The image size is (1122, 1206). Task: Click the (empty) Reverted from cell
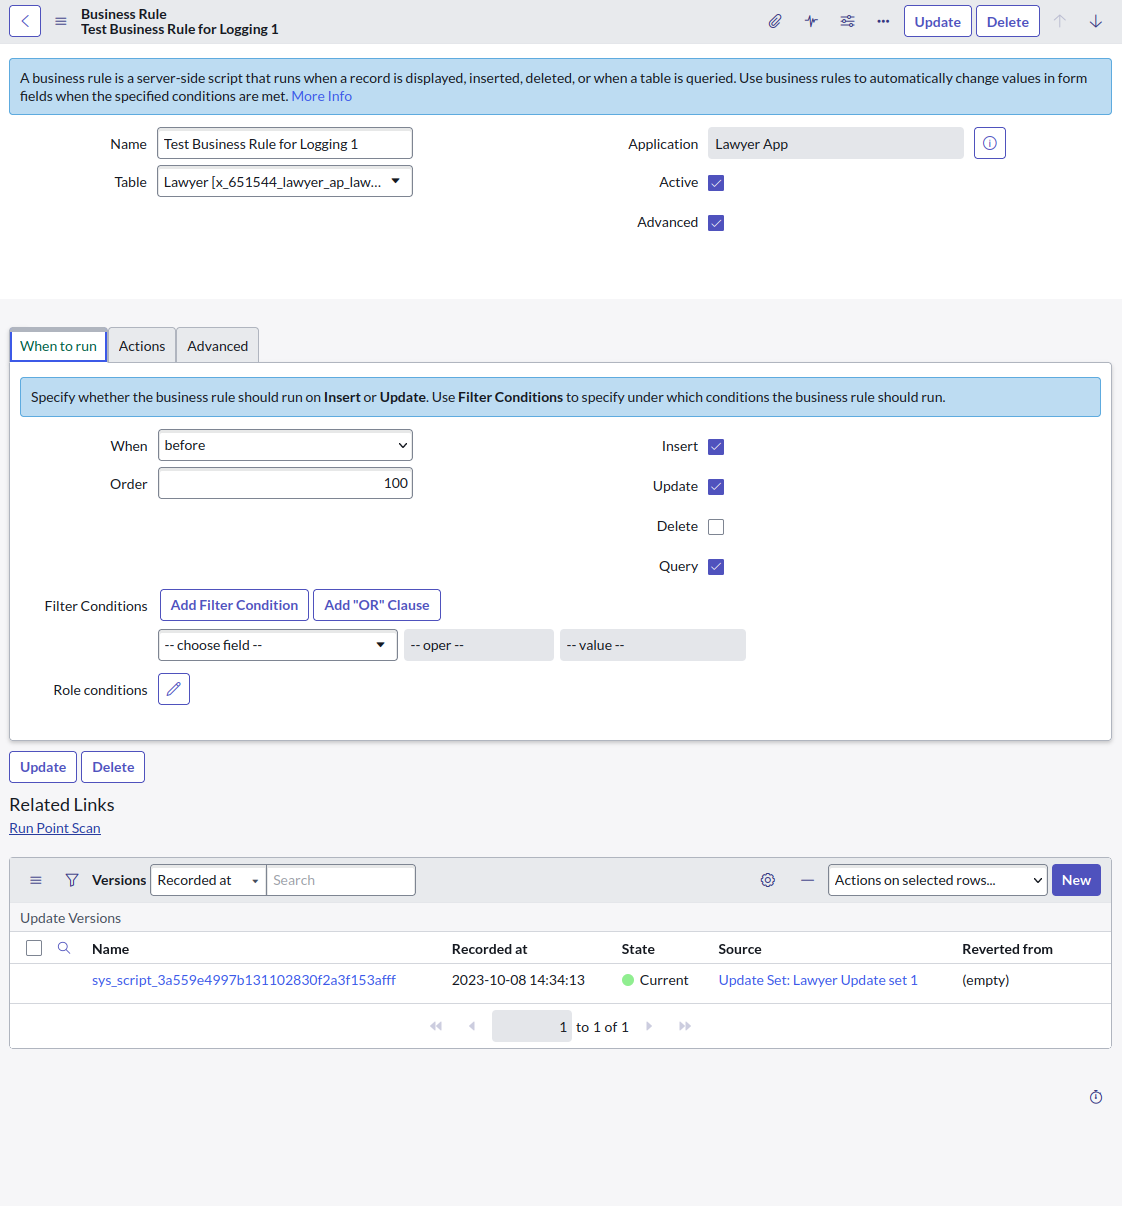point(985,980)
